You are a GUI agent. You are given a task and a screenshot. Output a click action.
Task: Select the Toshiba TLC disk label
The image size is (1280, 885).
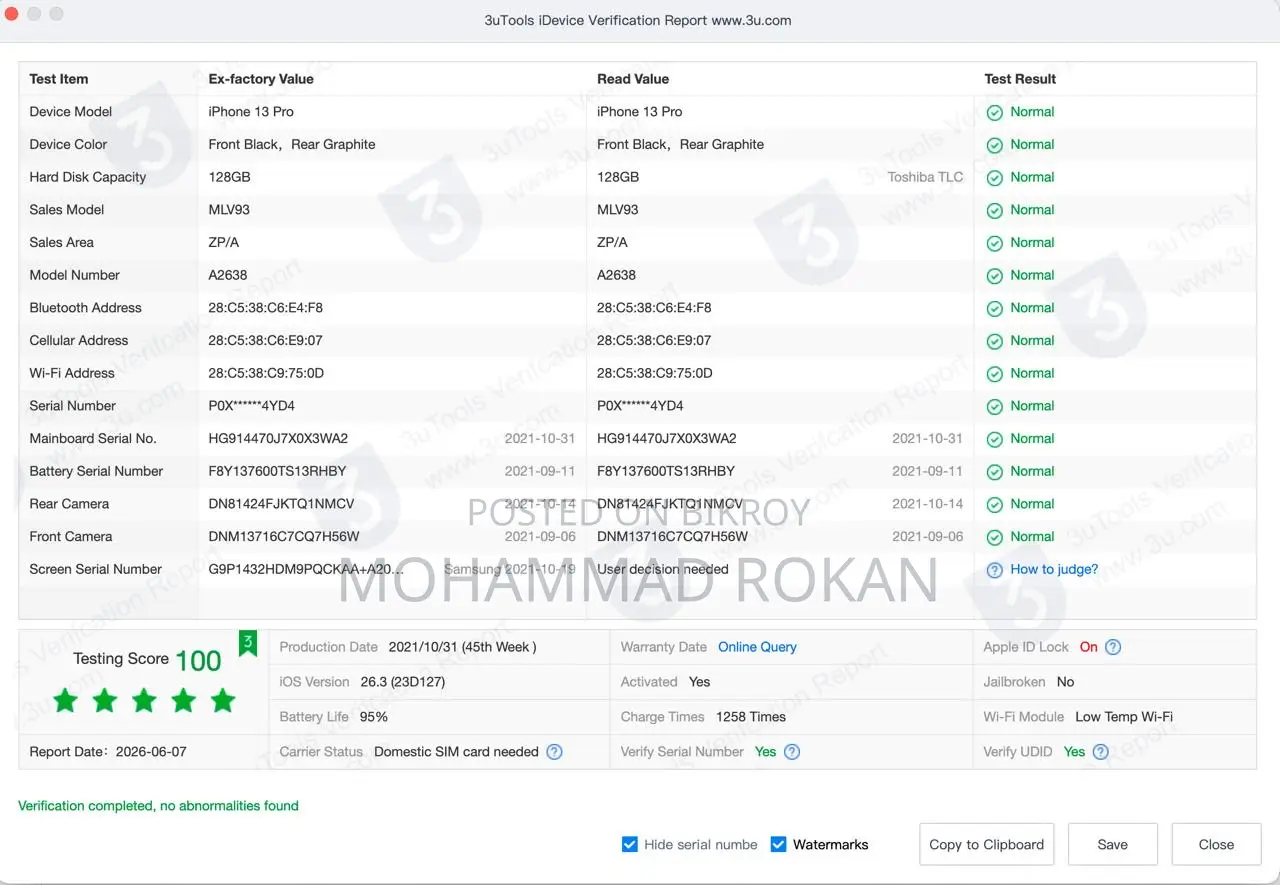coord(926,177)
